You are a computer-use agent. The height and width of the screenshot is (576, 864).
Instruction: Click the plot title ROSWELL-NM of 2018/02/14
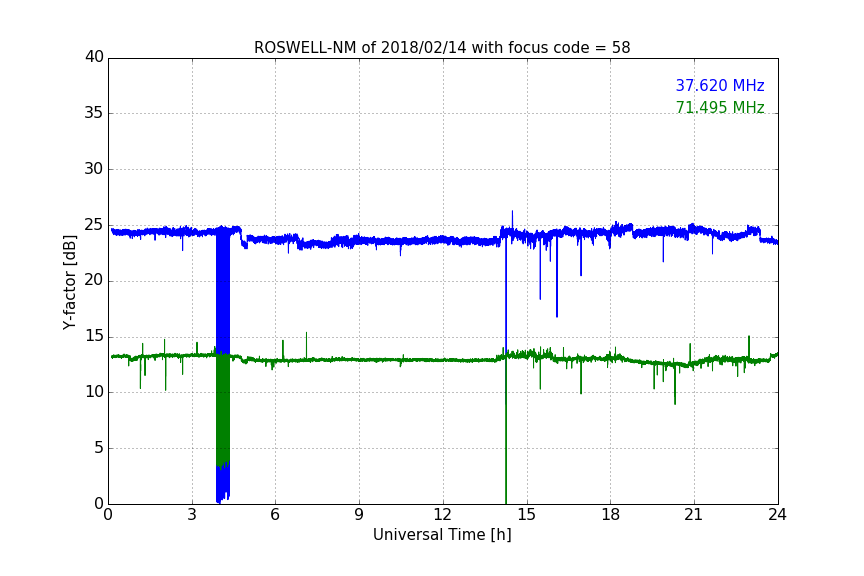(442, 47)
